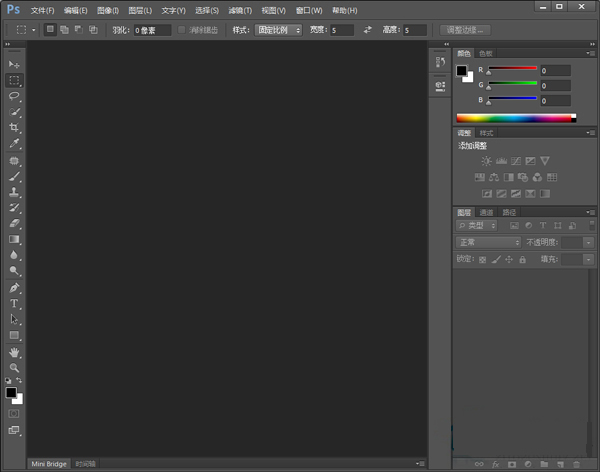Open the 样式 style dropdown (固定比例)
This screenshot has width=600, height=472.
279,30
